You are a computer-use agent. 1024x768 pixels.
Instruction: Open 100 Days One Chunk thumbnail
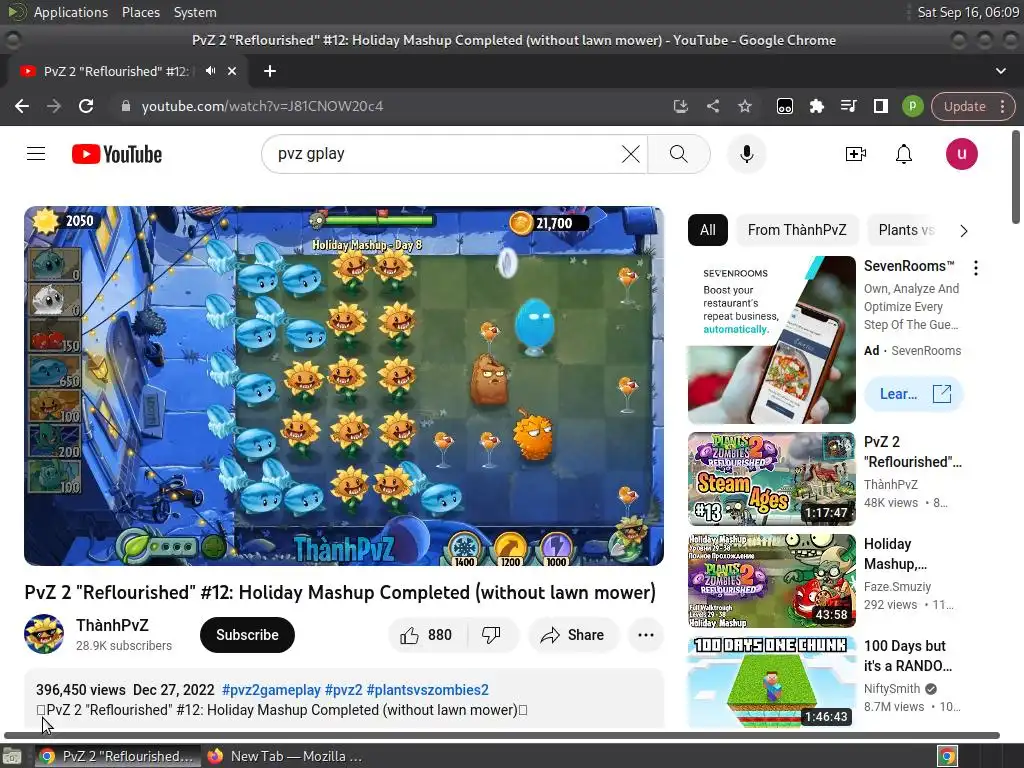pos(771,682)
